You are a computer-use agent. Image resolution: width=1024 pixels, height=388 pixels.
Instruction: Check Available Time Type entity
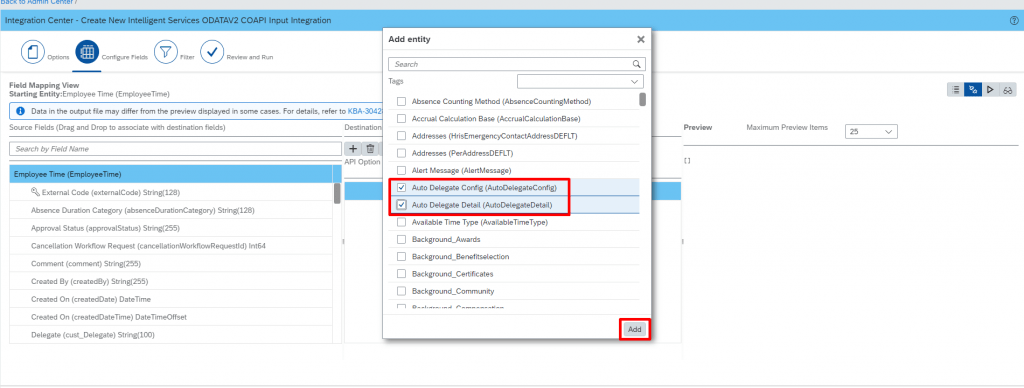402,222
